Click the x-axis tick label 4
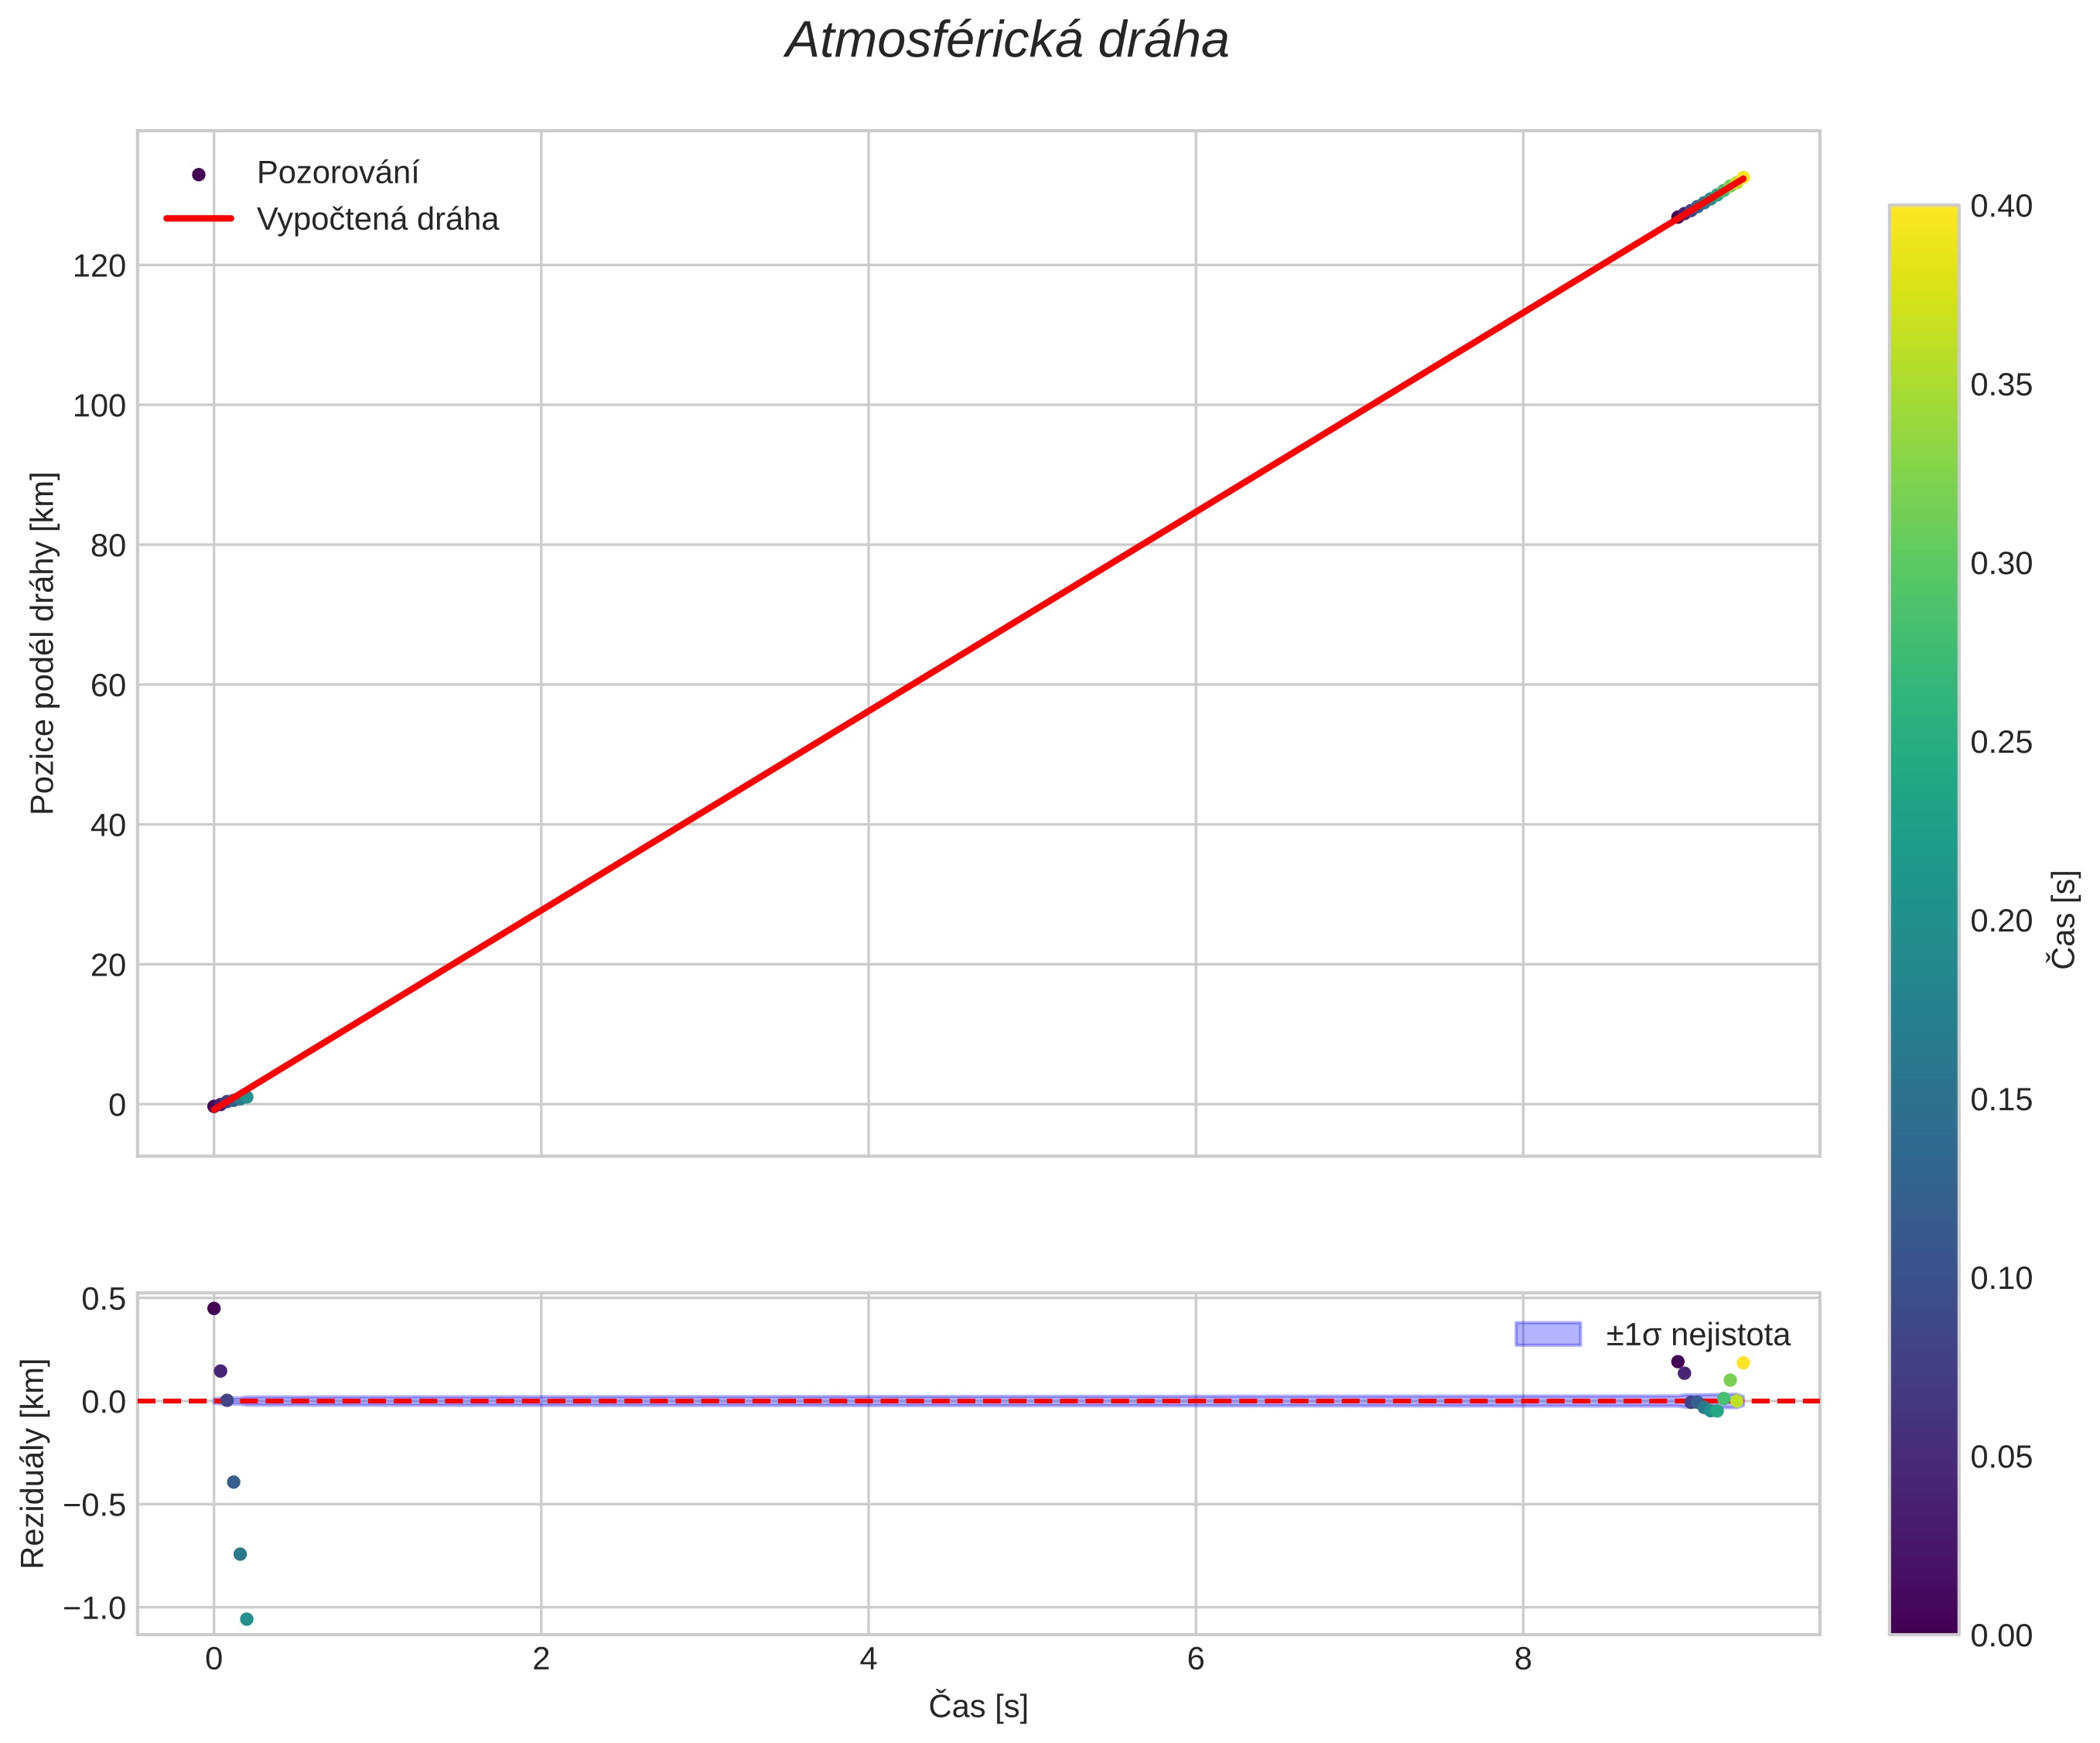2100x1743 pixels. click(x=868, y=1660)
